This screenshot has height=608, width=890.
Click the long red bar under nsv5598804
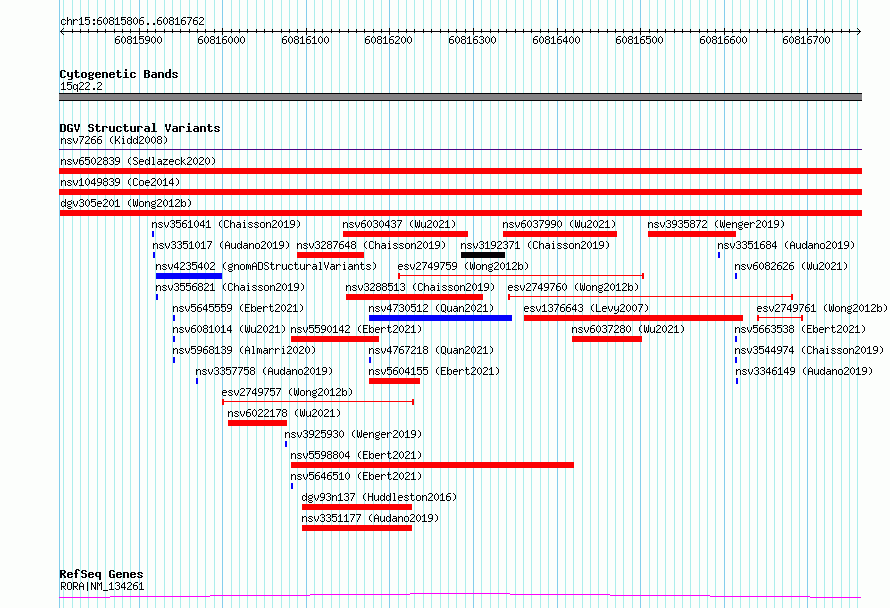tap(433, 465)
